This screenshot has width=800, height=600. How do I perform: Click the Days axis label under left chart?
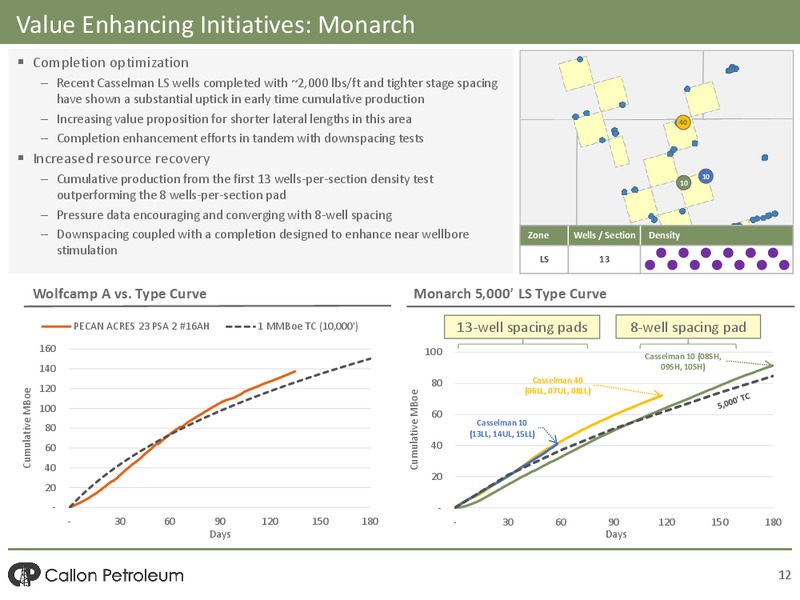[220, 534]
